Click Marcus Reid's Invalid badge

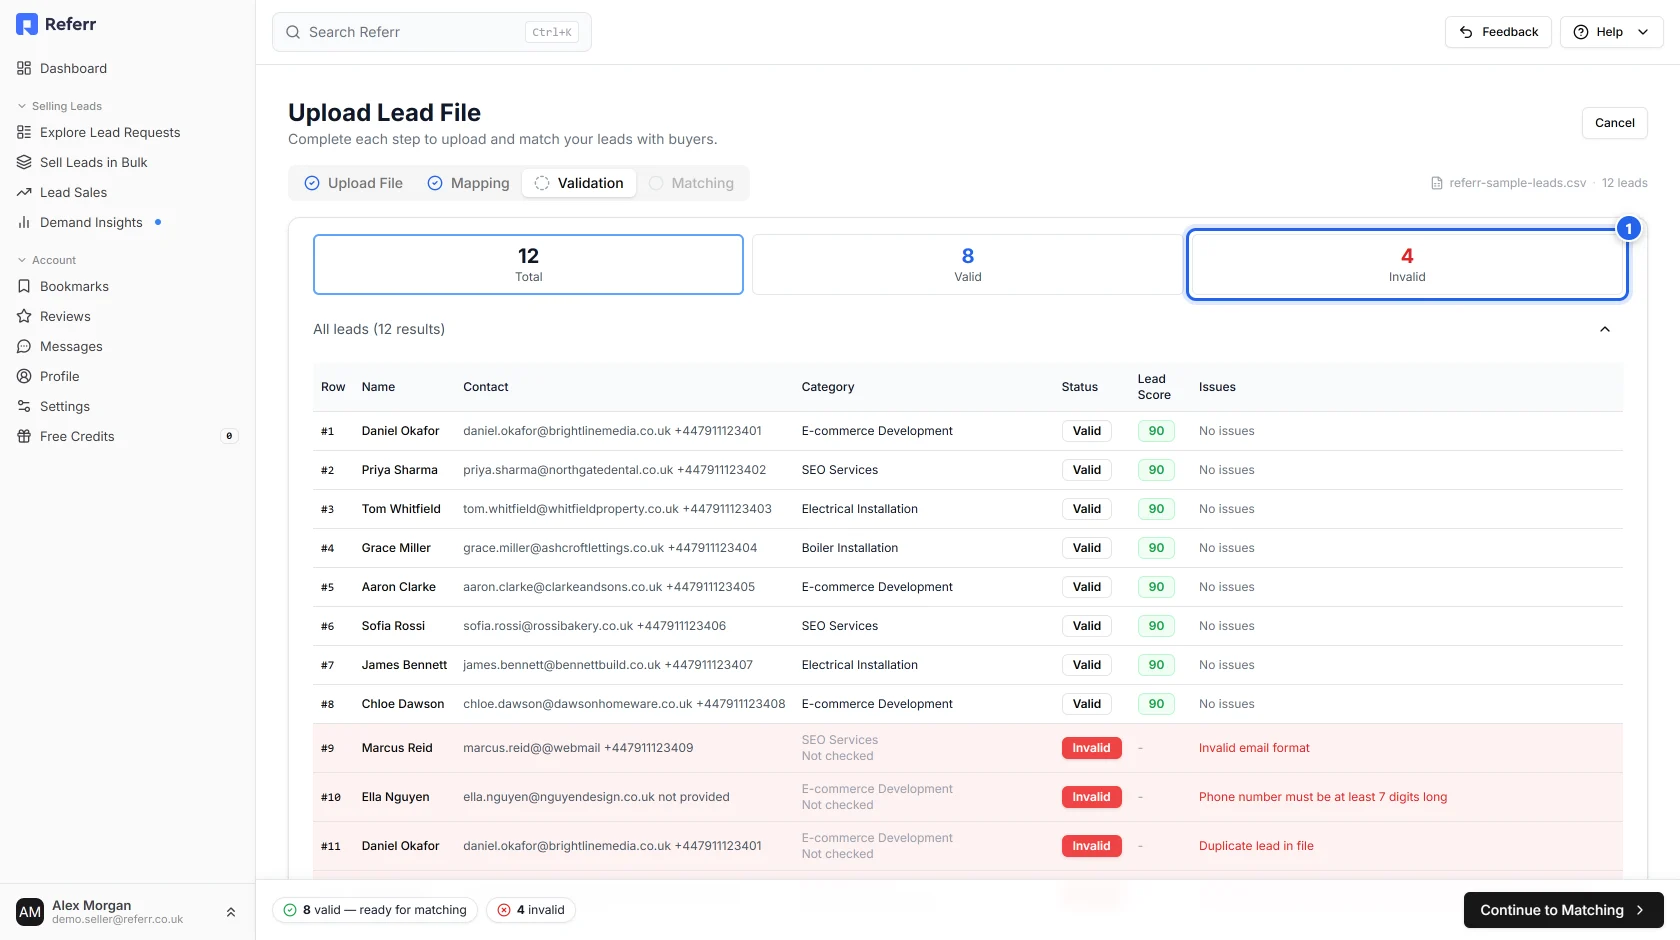(x=1092, y=748)
